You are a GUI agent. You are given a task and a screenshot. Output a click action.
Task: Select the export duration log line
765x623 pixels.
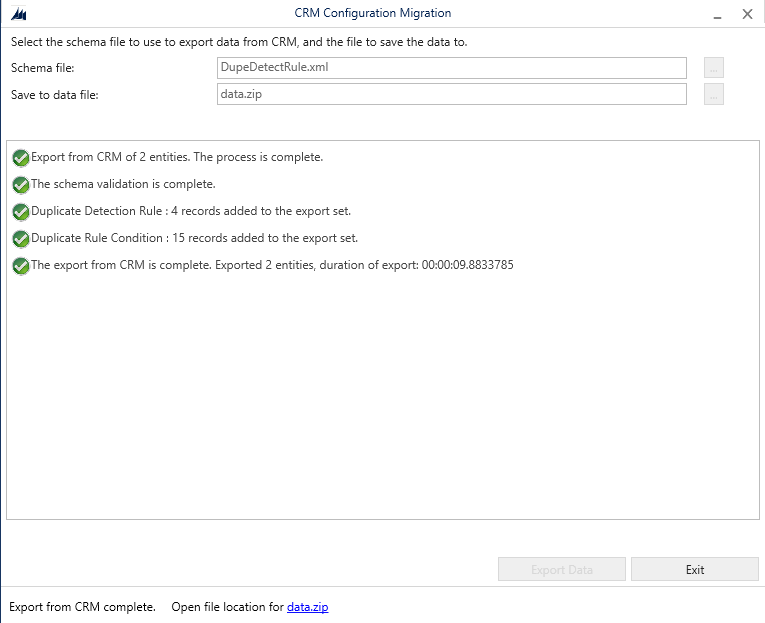(x=272, y=265)
